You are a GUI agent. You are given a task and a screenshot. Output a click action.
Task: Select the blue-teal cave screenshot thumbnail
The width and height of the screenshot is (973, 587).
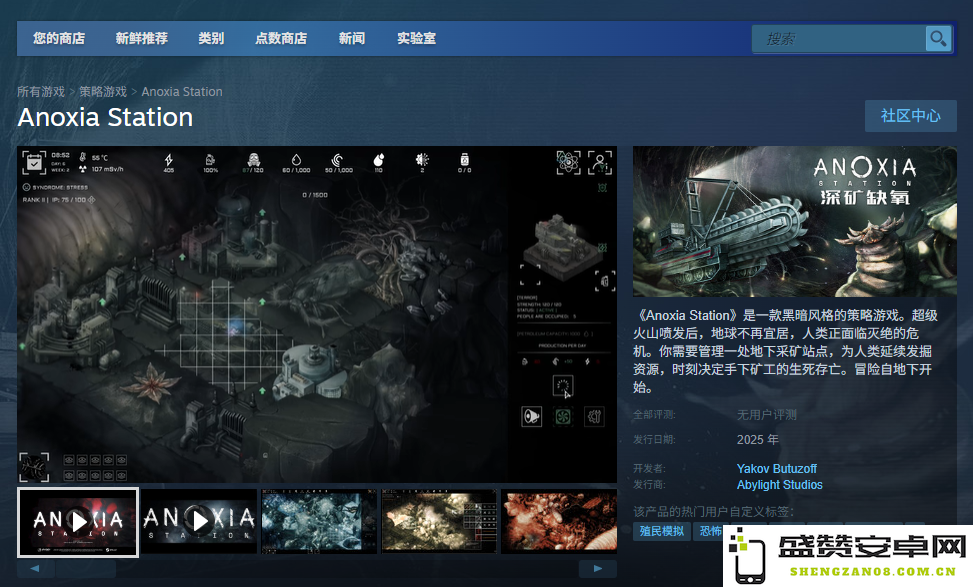click(319, 521)
